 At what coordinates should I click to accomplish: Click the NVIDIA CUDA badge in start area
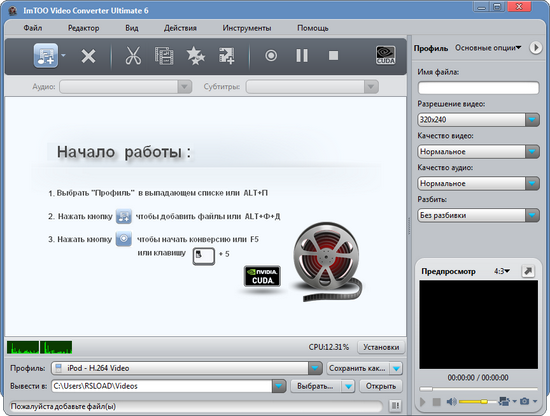262,276
